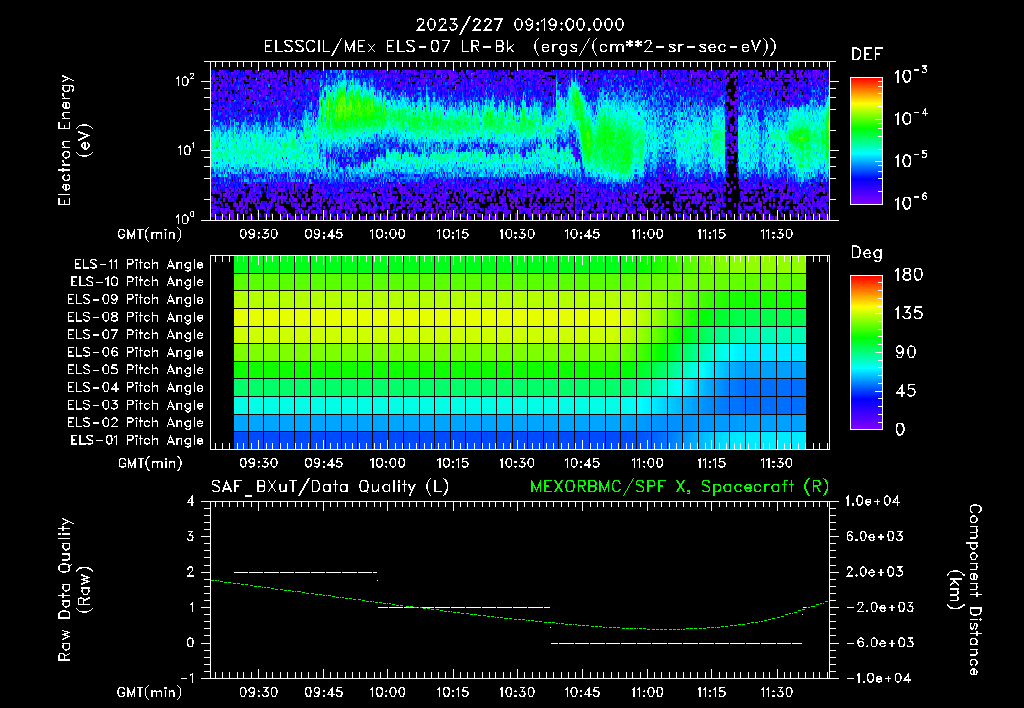Click the data quality line segment at level 0
This screenshot has height=708, width=1024.
click(x=676, y=643)
